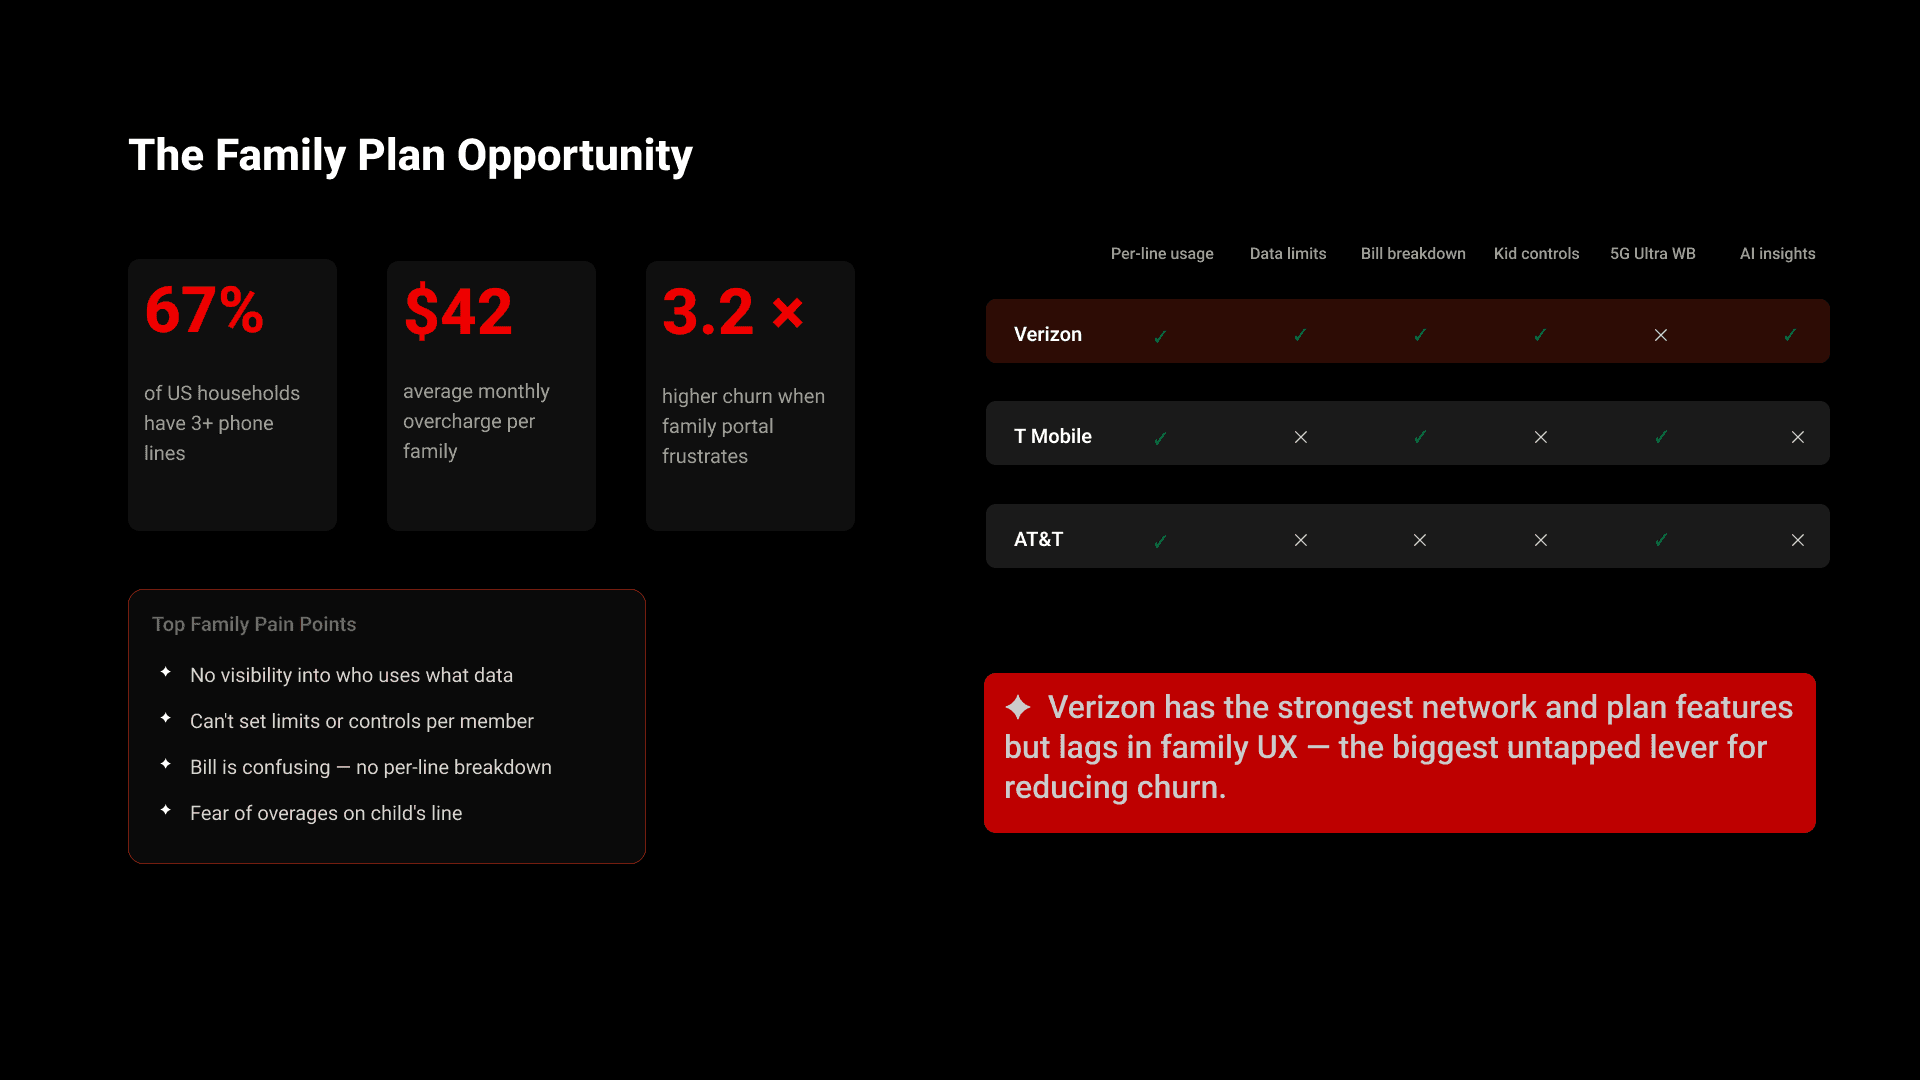Viewport: 1920px width, 1080px height.
Task: Click the 'Bill breakdown' column header
Action: point(1413,254)
